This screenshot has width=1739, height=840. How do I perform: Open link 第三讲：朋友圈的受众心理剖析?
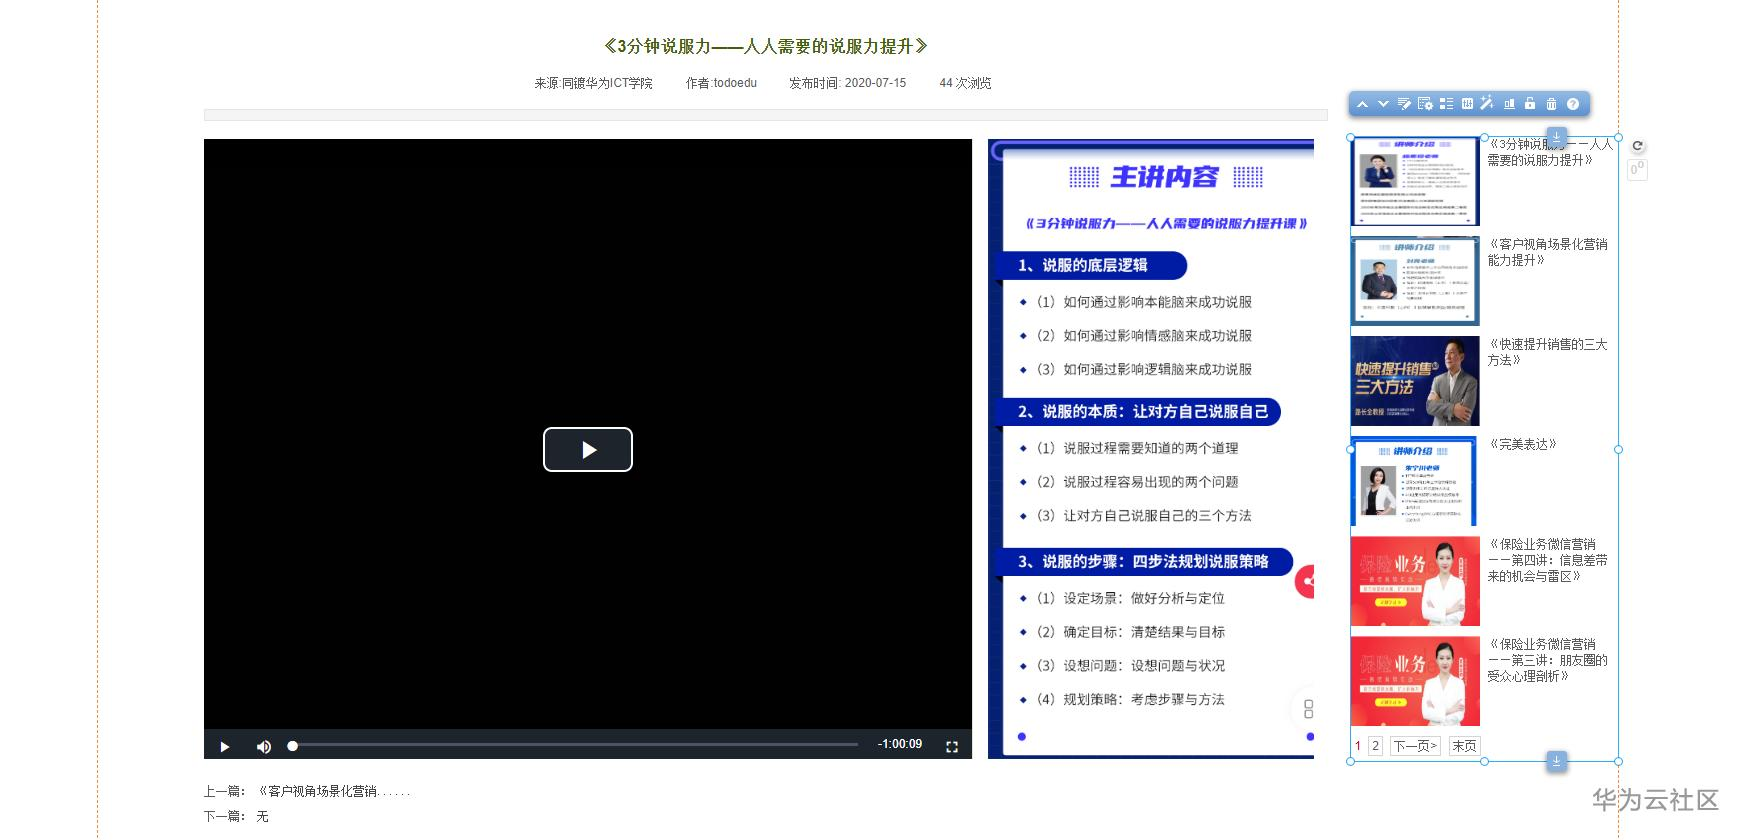click(x=1547, y=660)
